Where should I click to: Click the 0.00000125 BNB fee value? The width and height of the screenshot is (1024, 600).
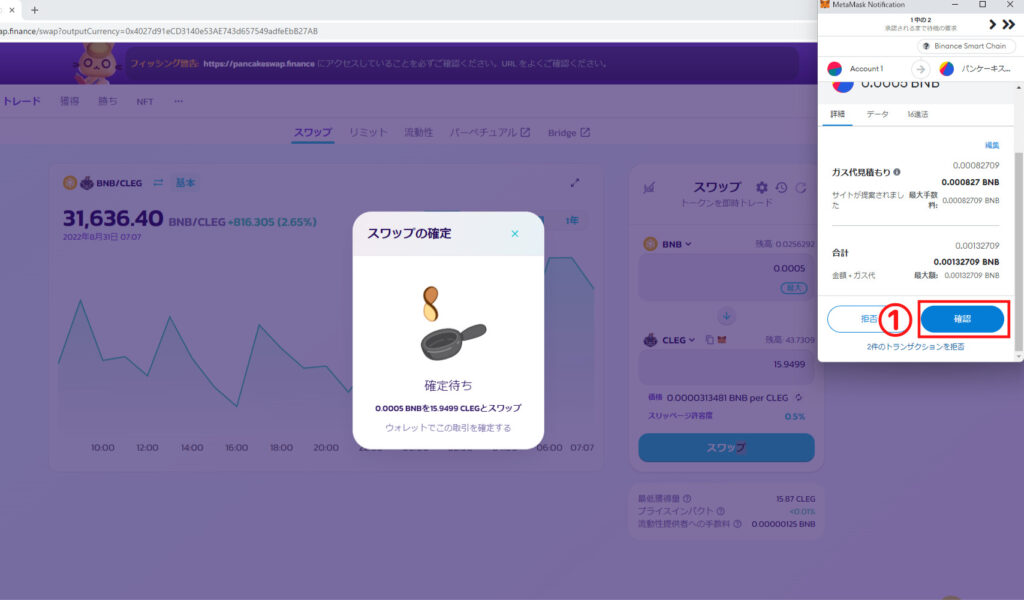coord(783,524)
